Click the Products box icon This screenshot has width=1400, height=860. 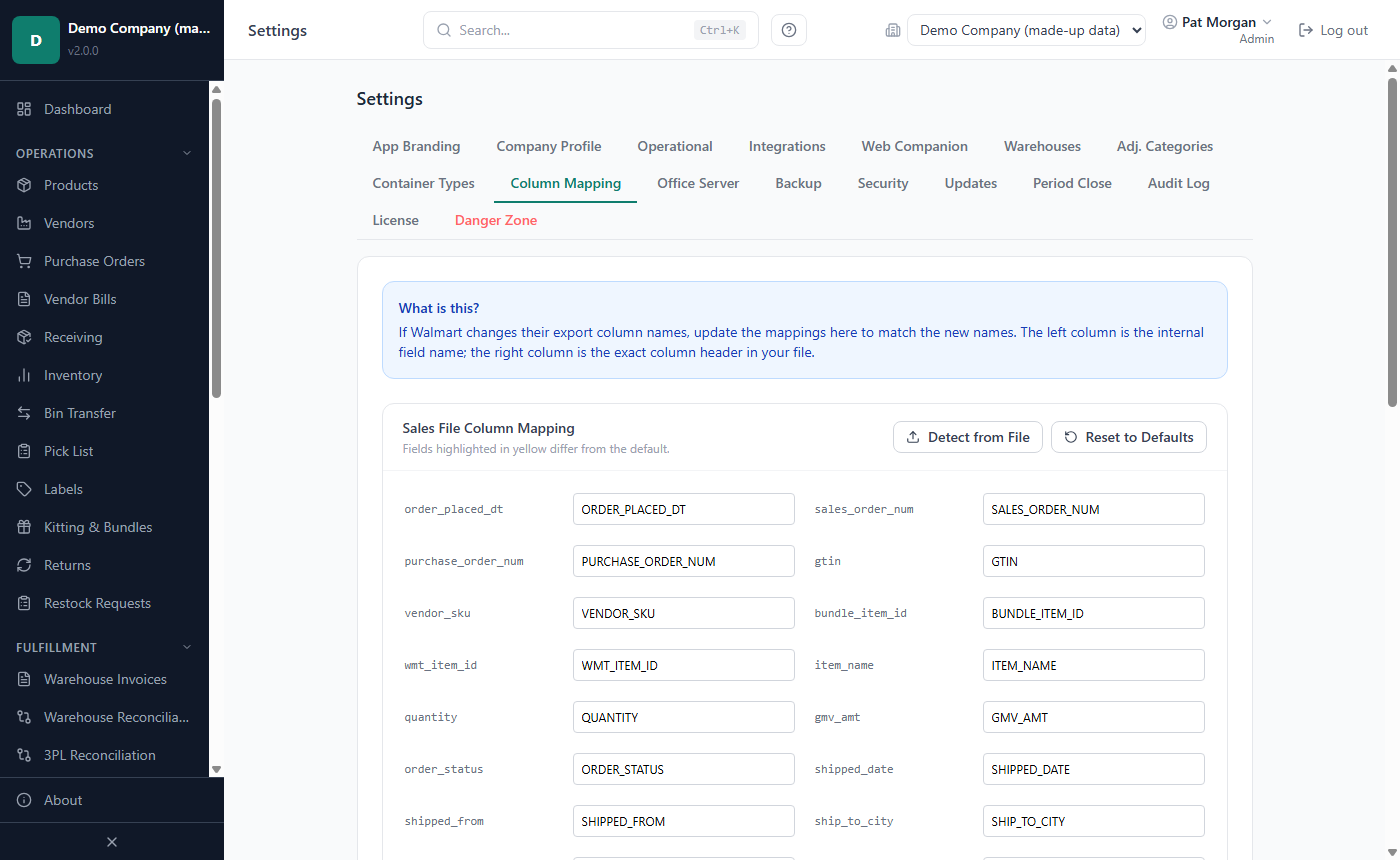tap(24, 185)
